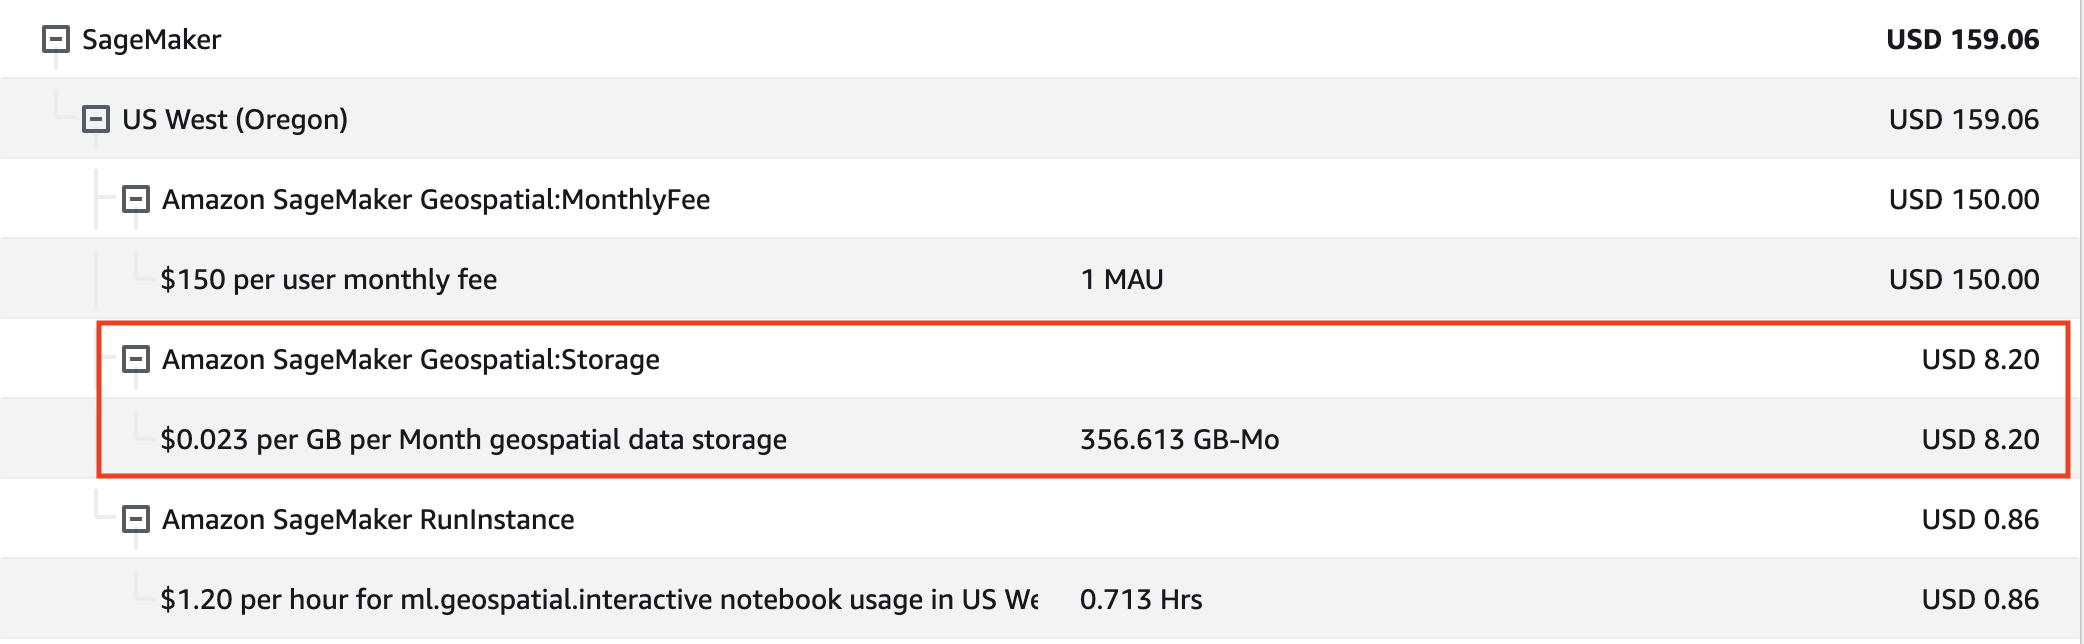Click the 1 MAU usage quantity
The width and height of the screenshot is (2084, 644).
[1122, 280]
